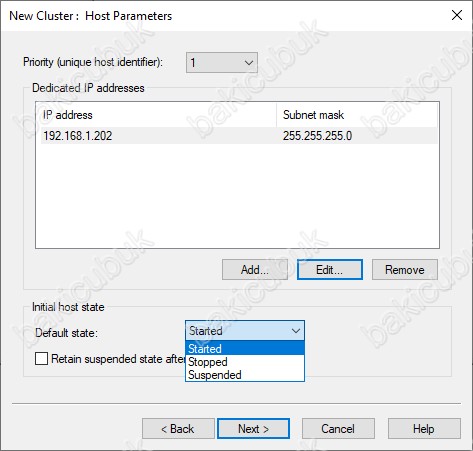The width and height of the screenshot is (473, 451).
Task: Proceed with the Next > button
Action: 253,429
